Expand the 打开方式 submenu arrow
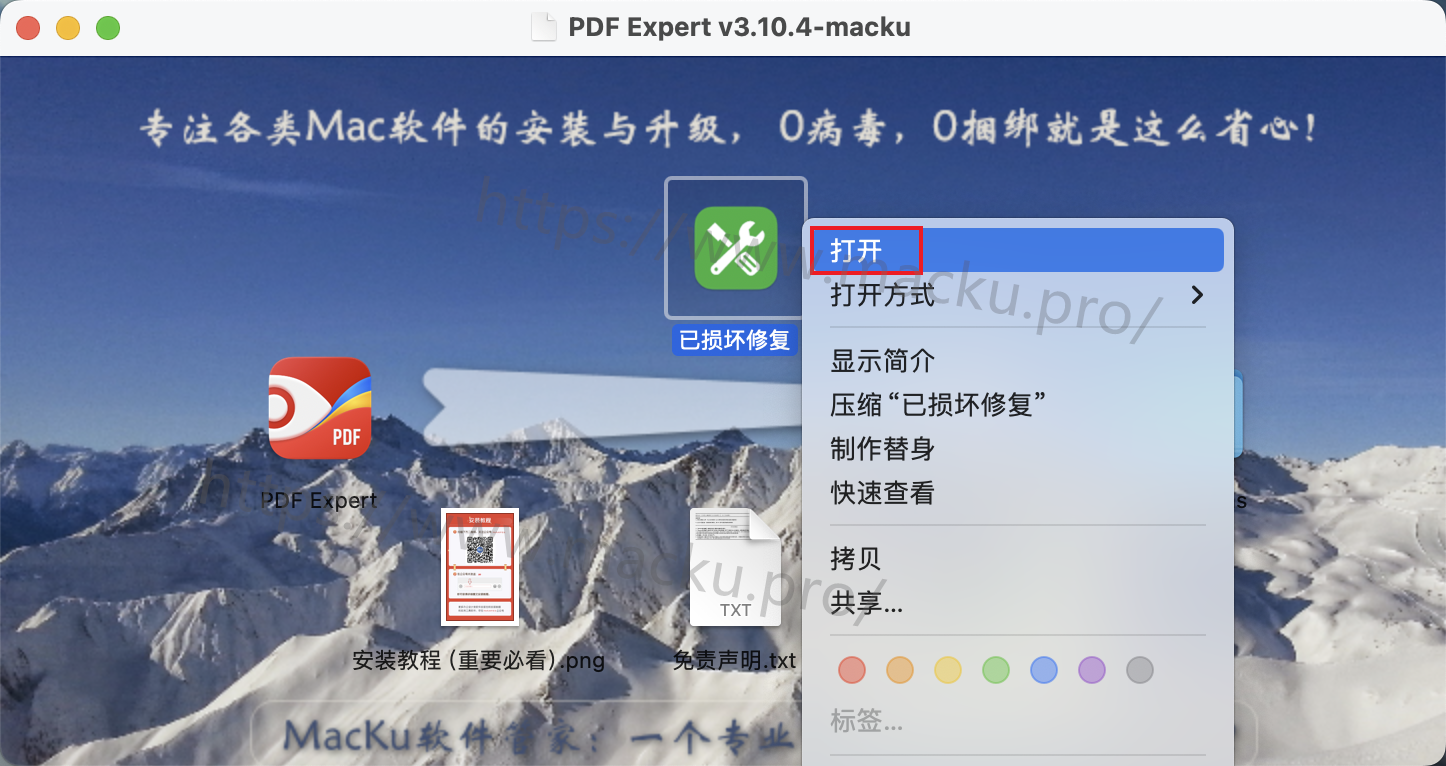 pyautogui.click(x=1197, y=295)
